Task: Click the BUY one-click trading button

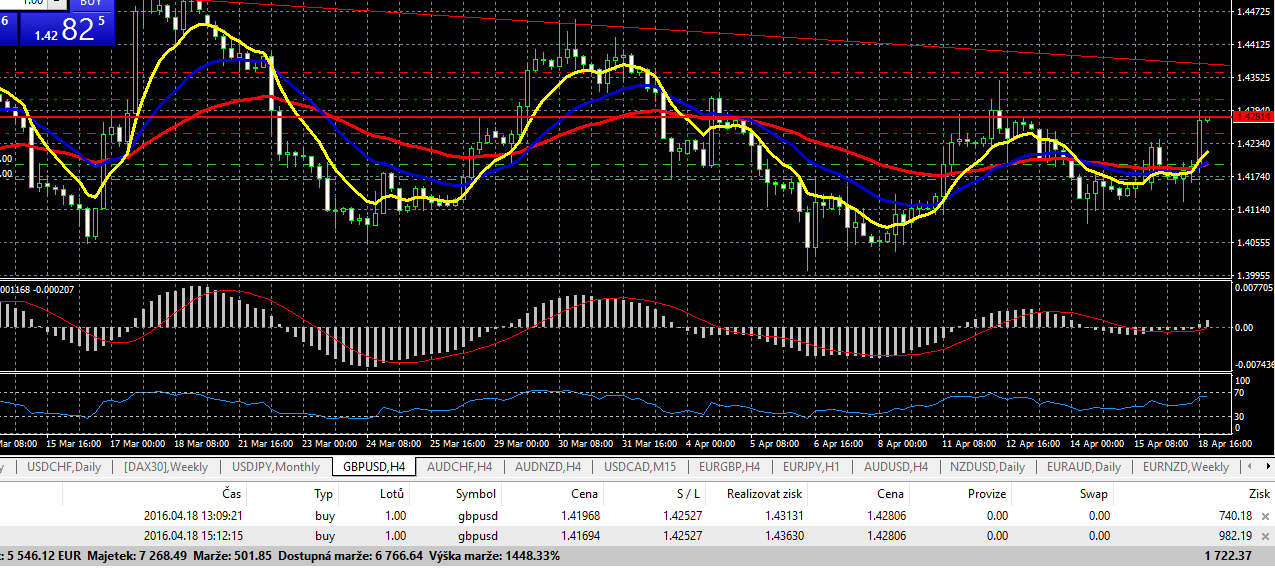Action: pyautogui.click(x=91, y=4)
